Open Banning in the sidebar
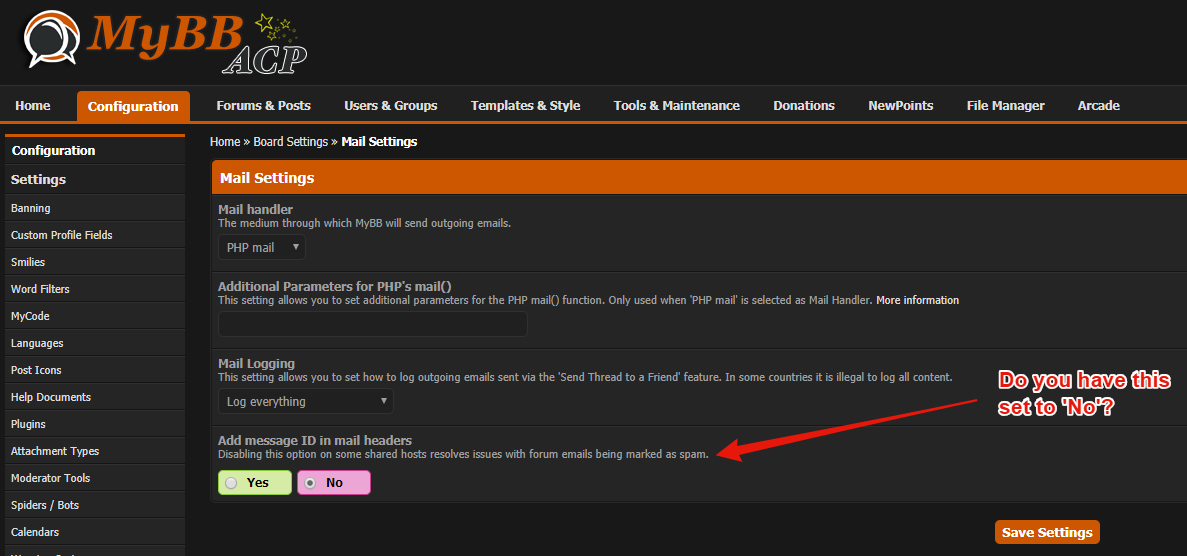Screen dimensions: 1187x556 pos(95,208)
